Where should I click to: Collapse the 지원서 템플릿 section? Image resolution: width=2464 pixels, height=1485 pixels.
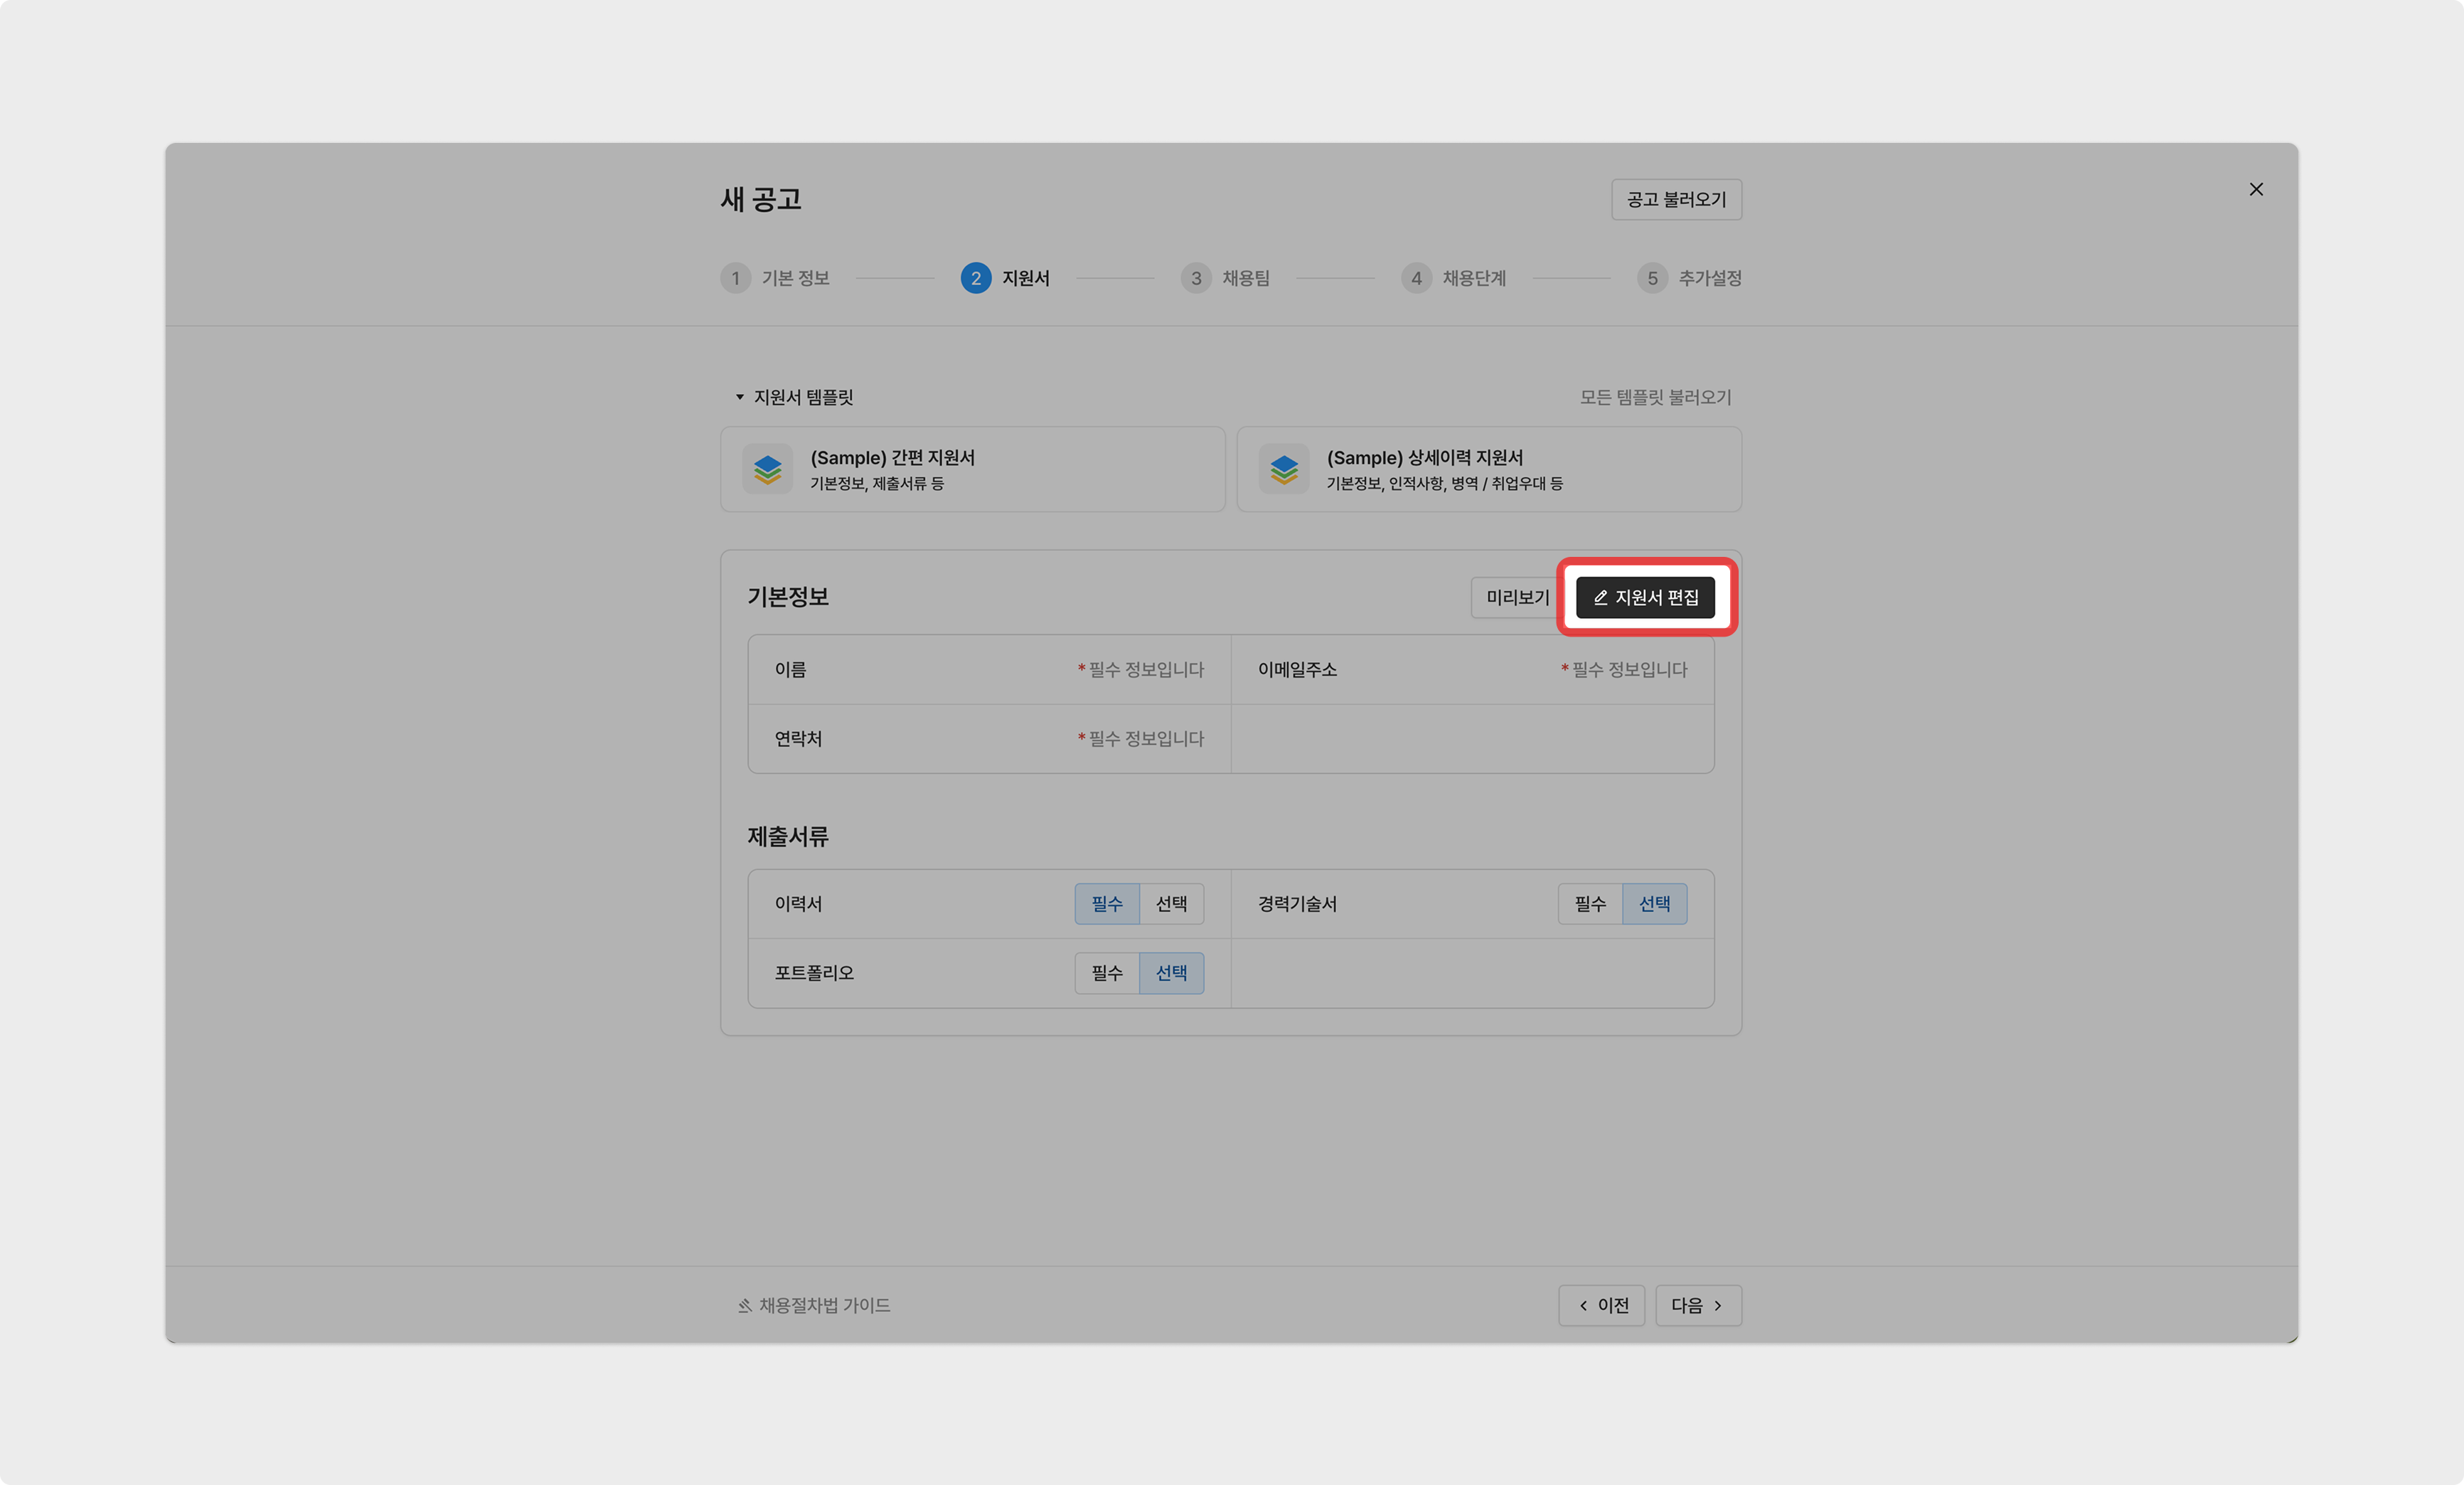[740, 398]
